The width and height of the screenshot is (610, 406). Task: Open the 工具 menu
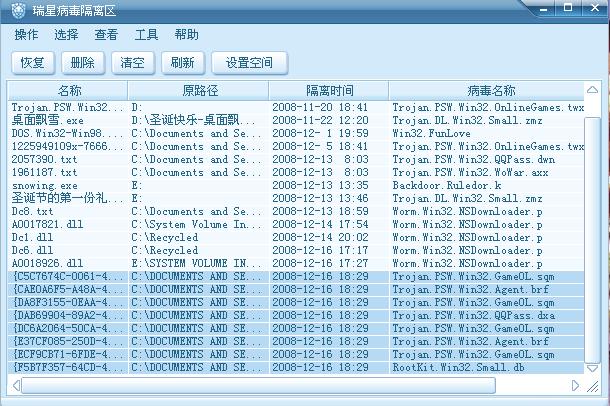click(x=146, y=35)
